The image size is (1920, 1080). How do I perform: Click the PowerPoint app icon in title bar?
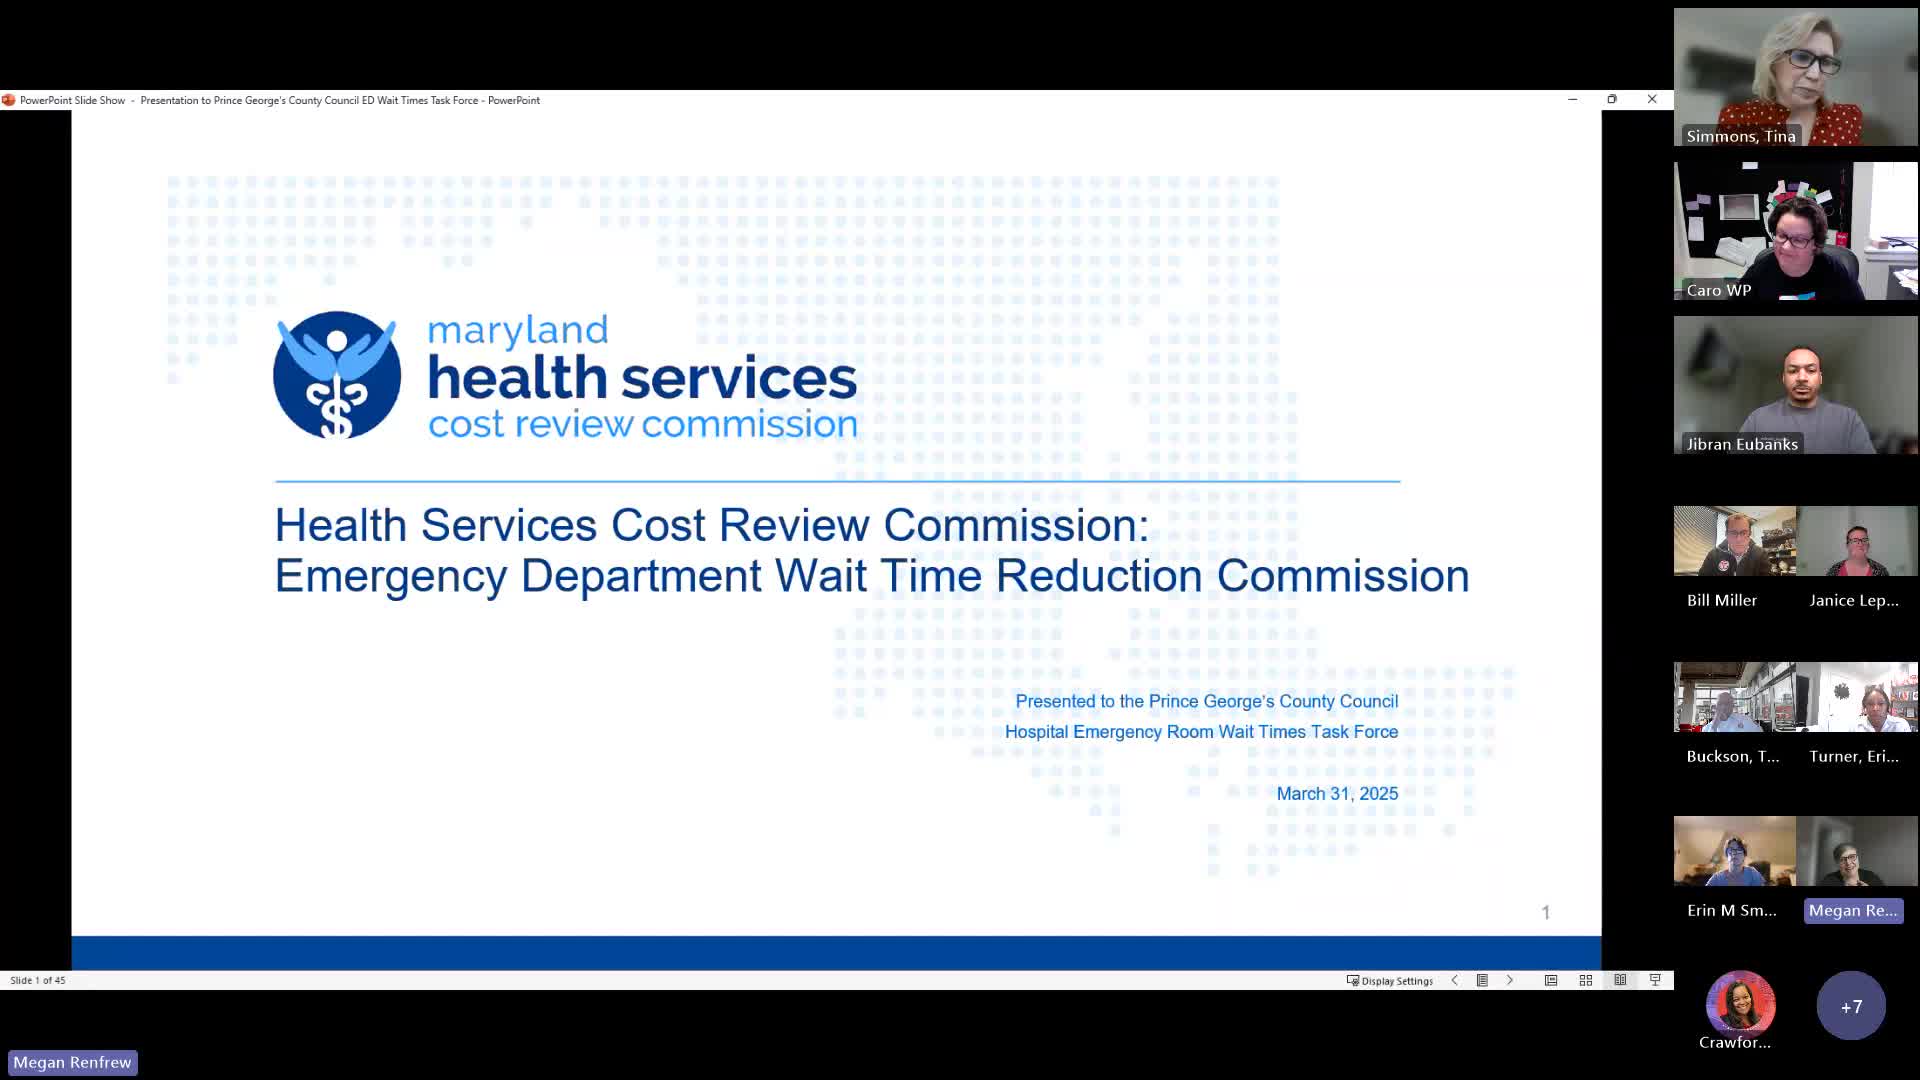click(x=9, y=100)
